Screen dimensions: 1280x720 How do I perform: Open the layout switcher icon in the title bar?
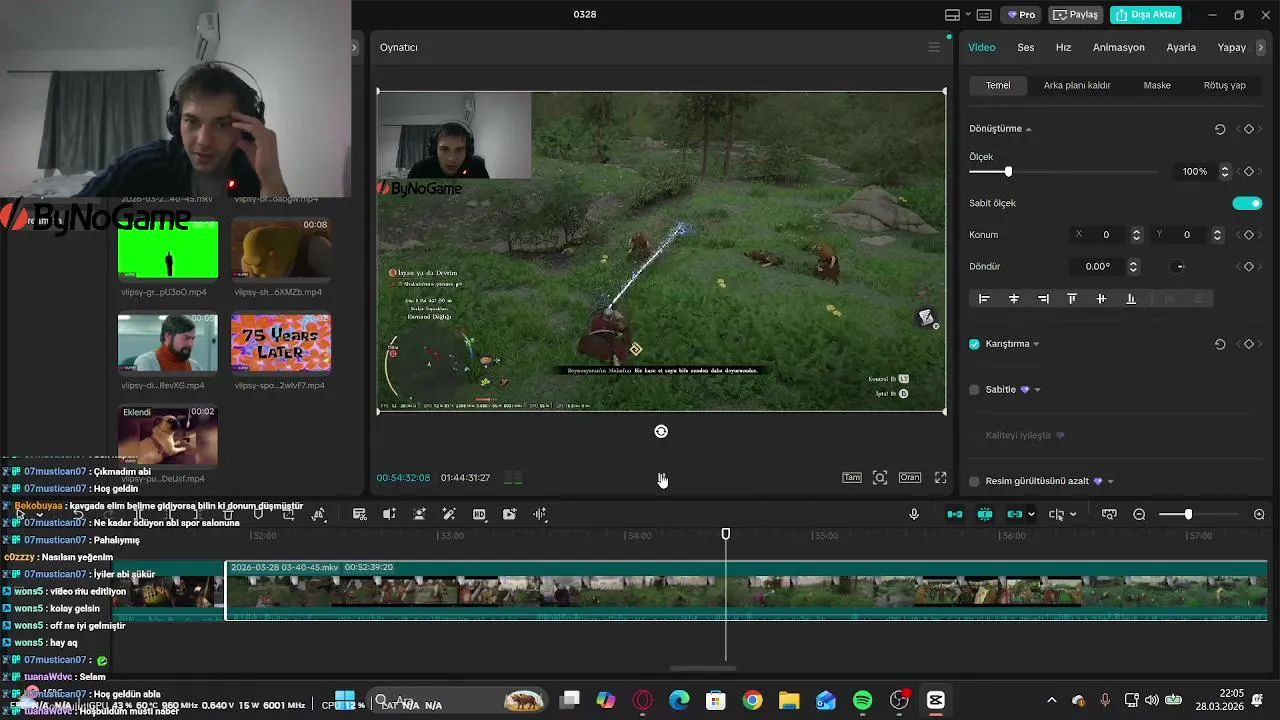click(x=952, y=15)
